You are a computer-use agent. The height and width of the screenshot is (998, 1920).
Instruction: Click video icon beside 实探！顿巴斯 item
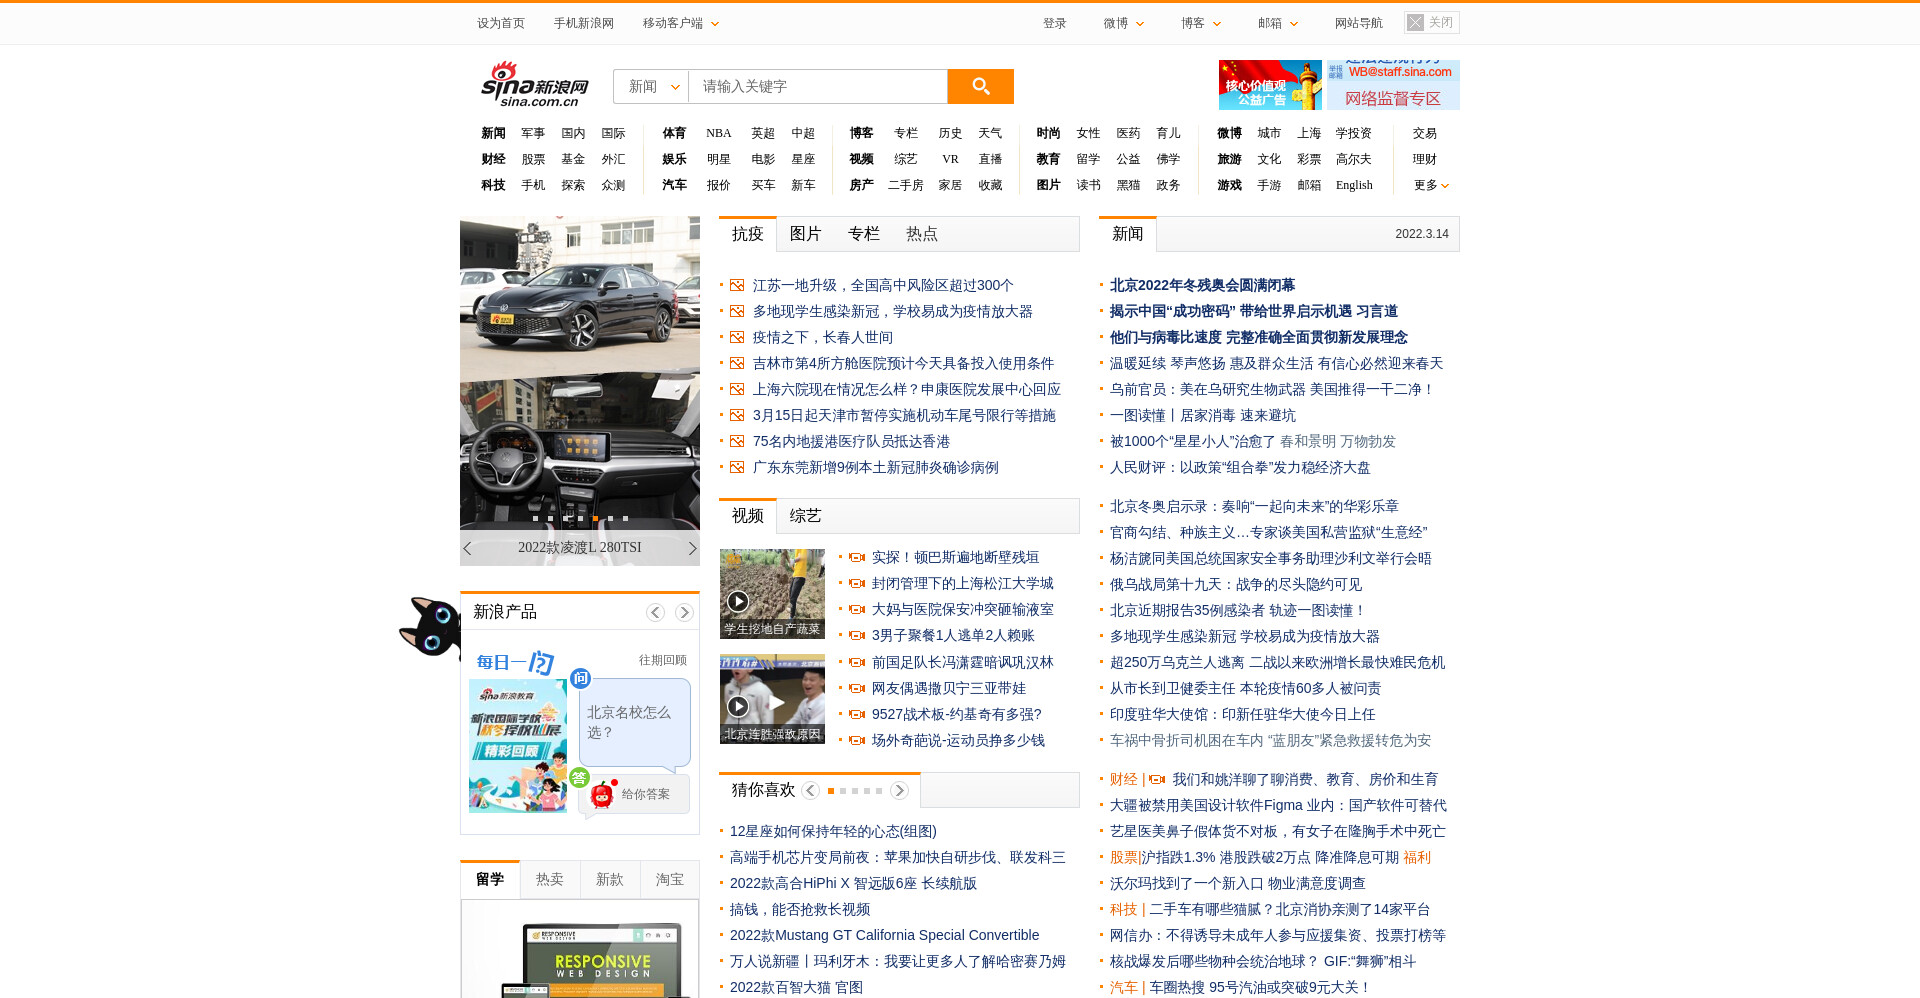click(857, 558)
